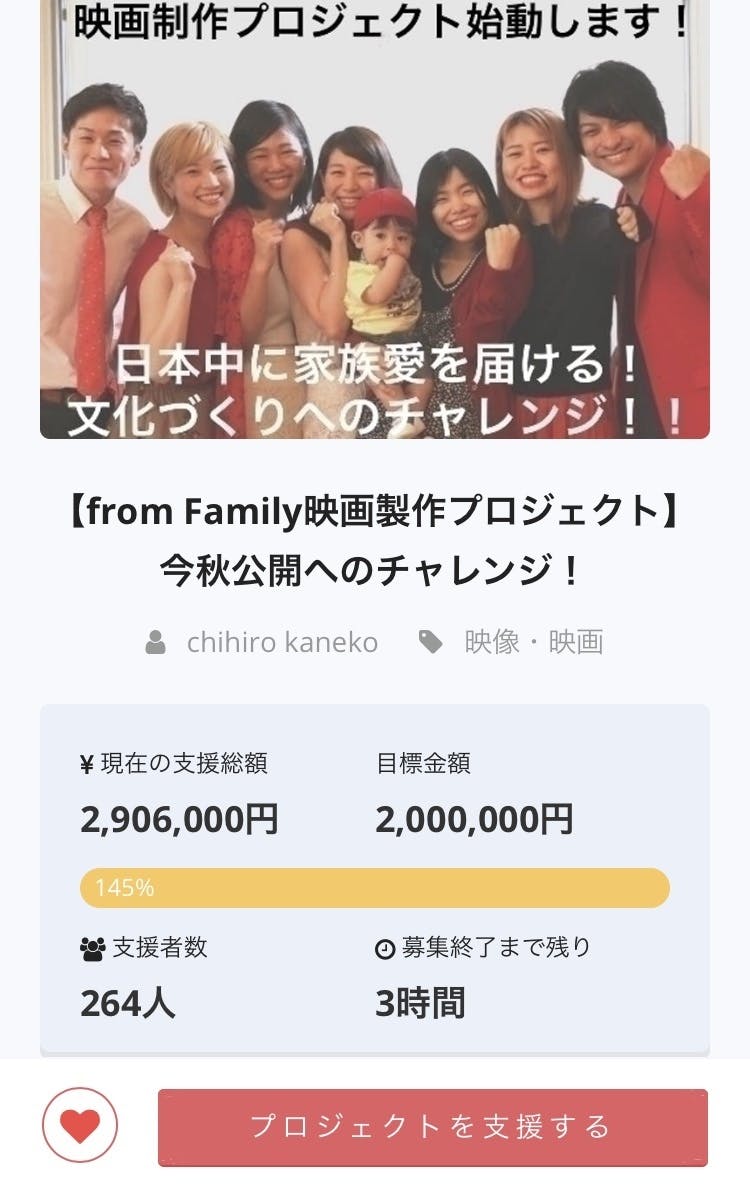
Task: Open the project hero image
Action: tap(374, 220)
